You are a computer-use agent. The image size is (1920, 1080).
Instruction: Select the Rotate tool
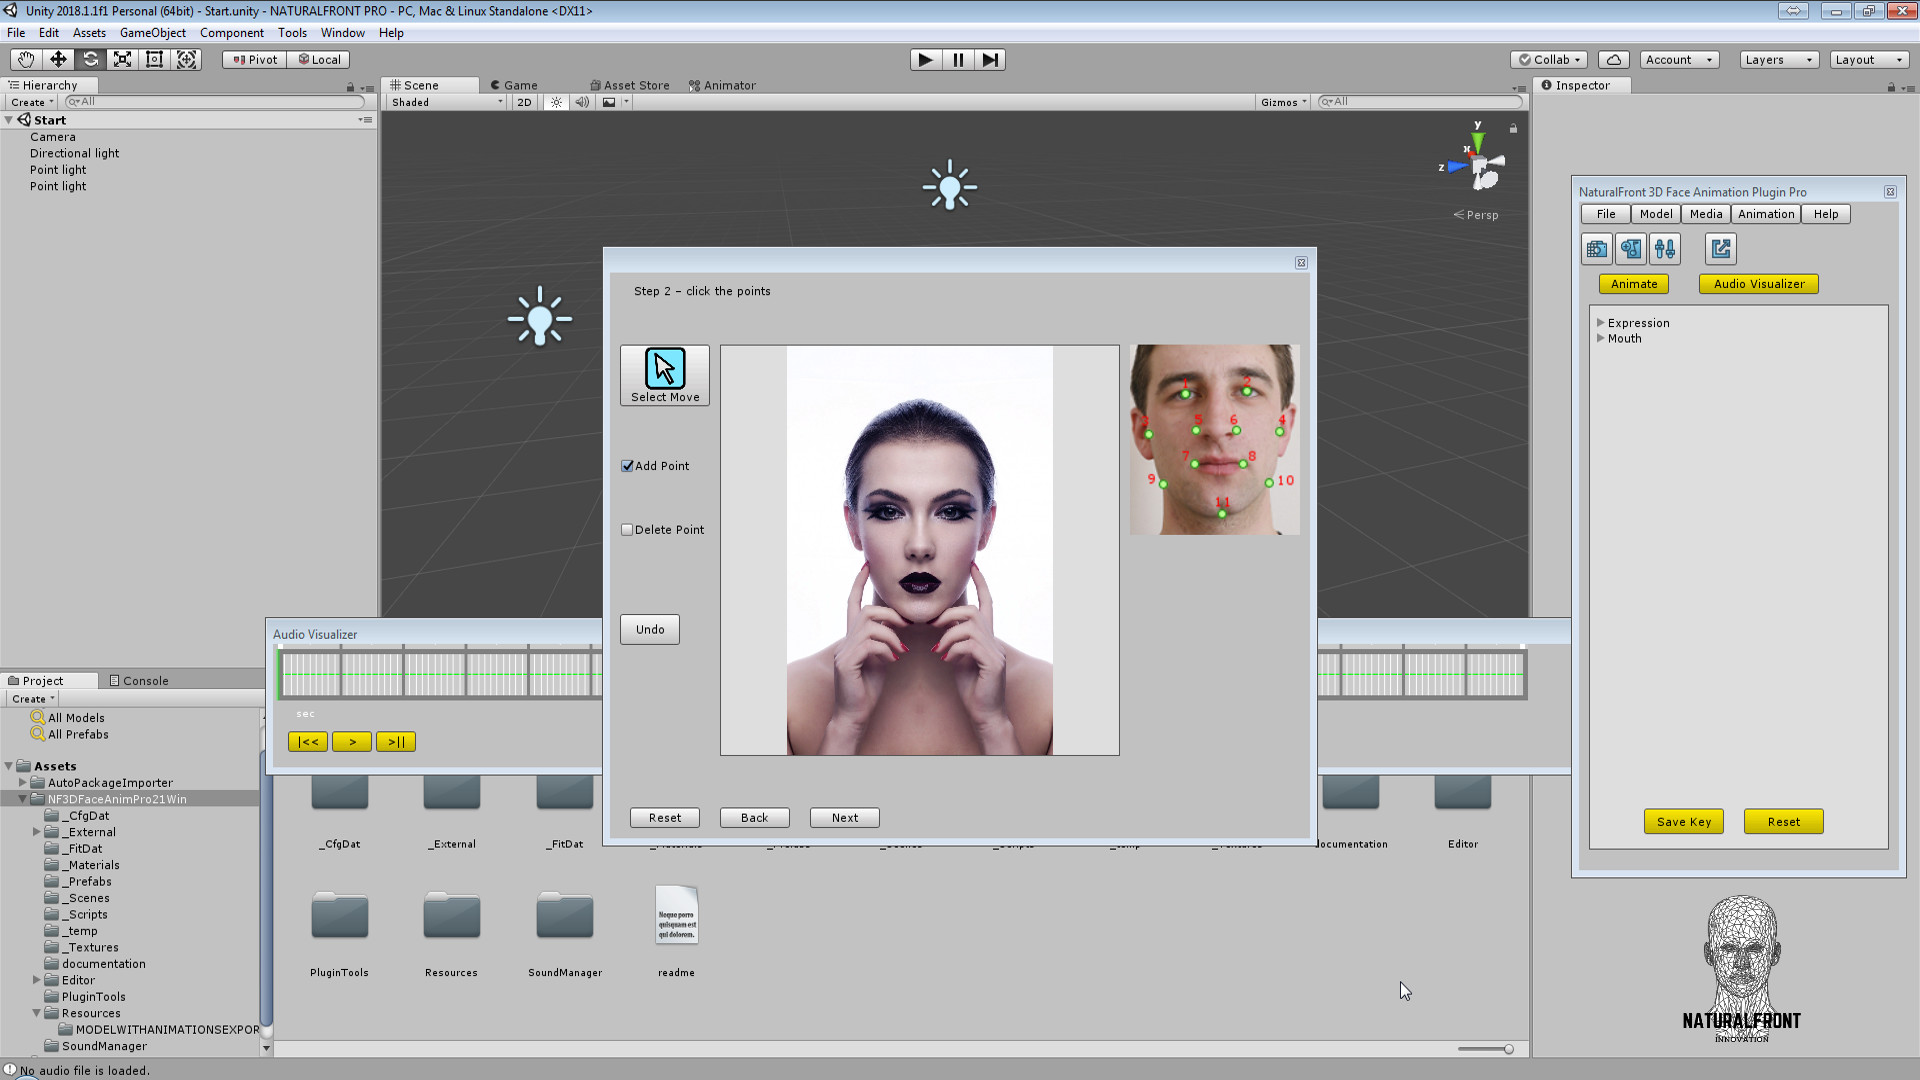pyautogui.click(x=91, y=59)
